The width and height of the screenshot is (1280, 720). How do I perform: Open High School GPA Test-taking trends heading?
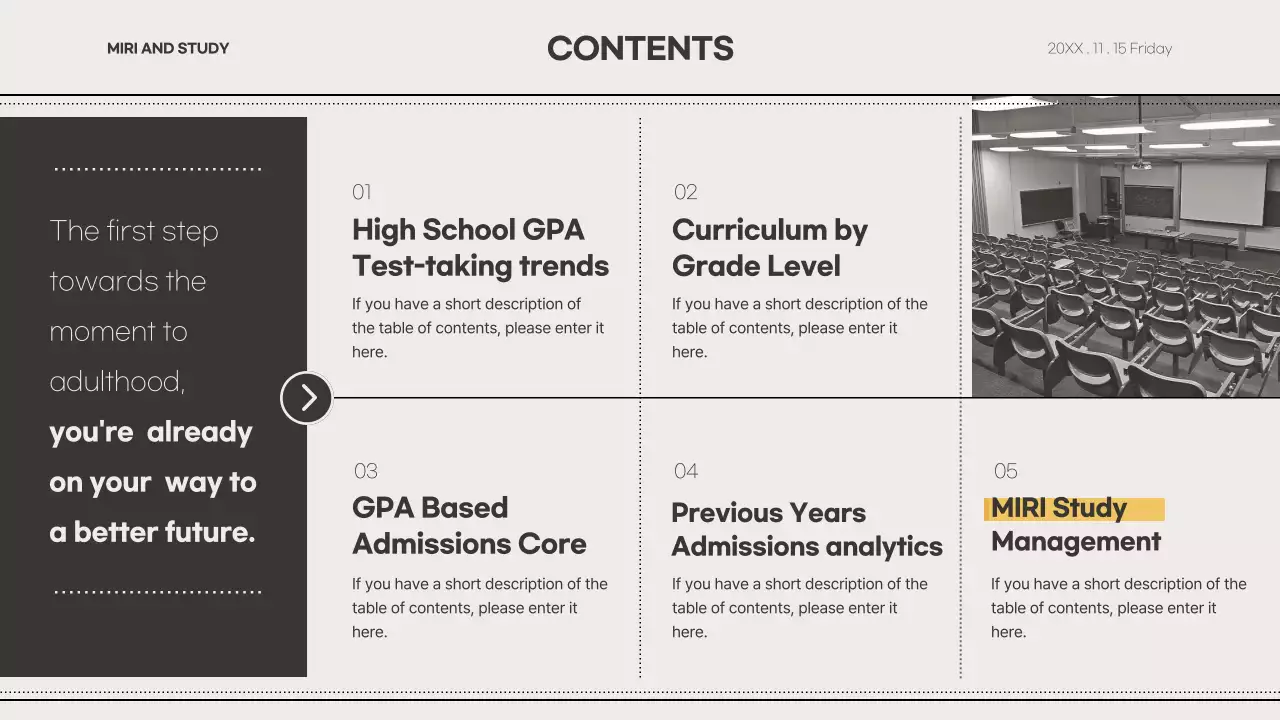480,248
